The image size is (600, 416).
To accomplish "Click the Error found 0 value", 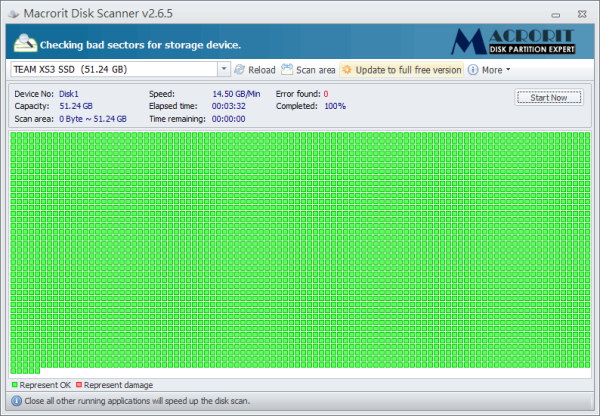I will point(326,94).
